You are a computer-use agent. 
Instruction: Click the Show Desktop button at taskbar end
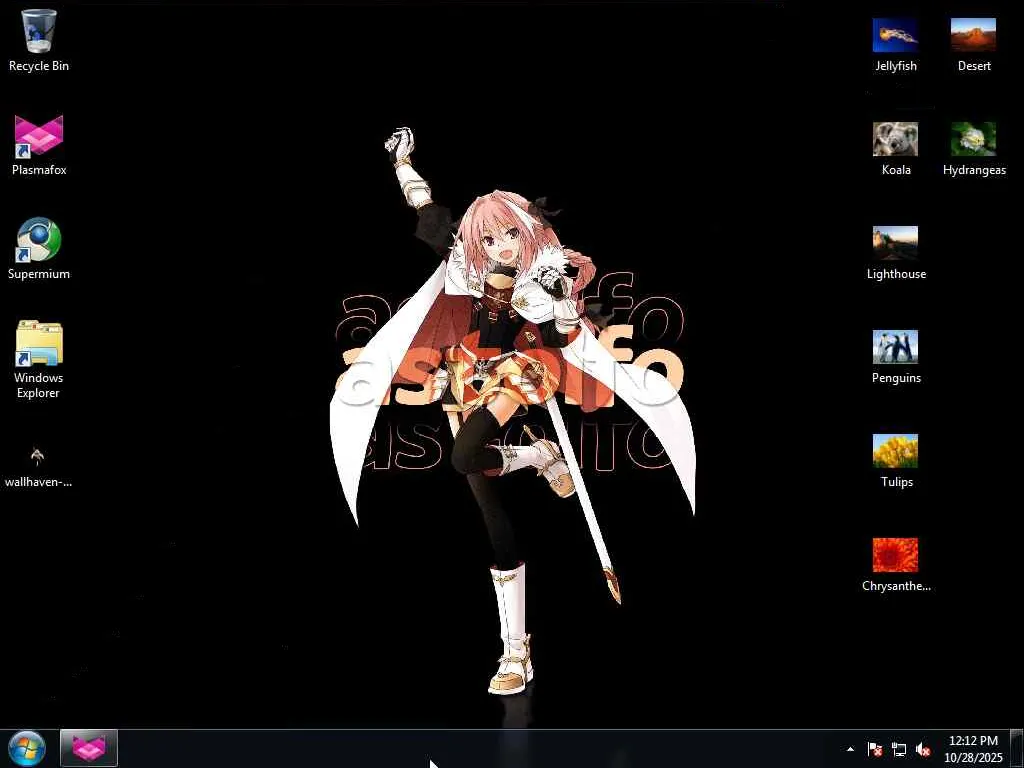tap(1017, 749)
